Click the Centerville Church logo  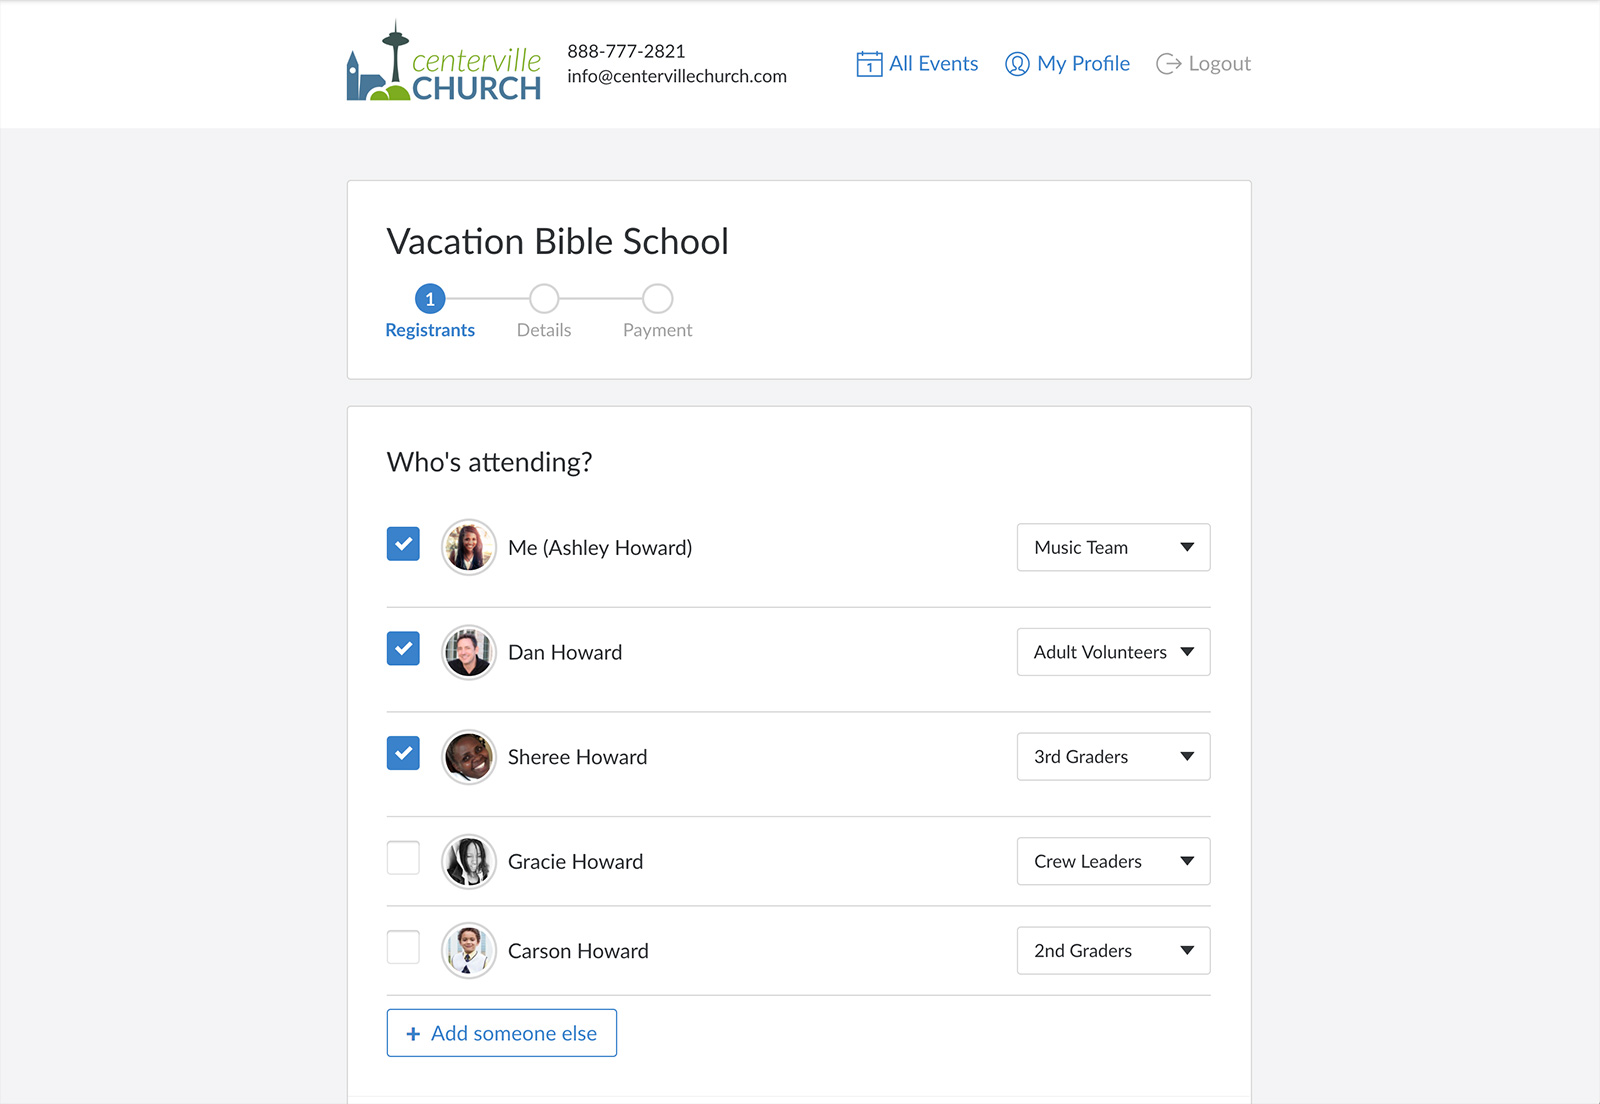click(443, 64)
